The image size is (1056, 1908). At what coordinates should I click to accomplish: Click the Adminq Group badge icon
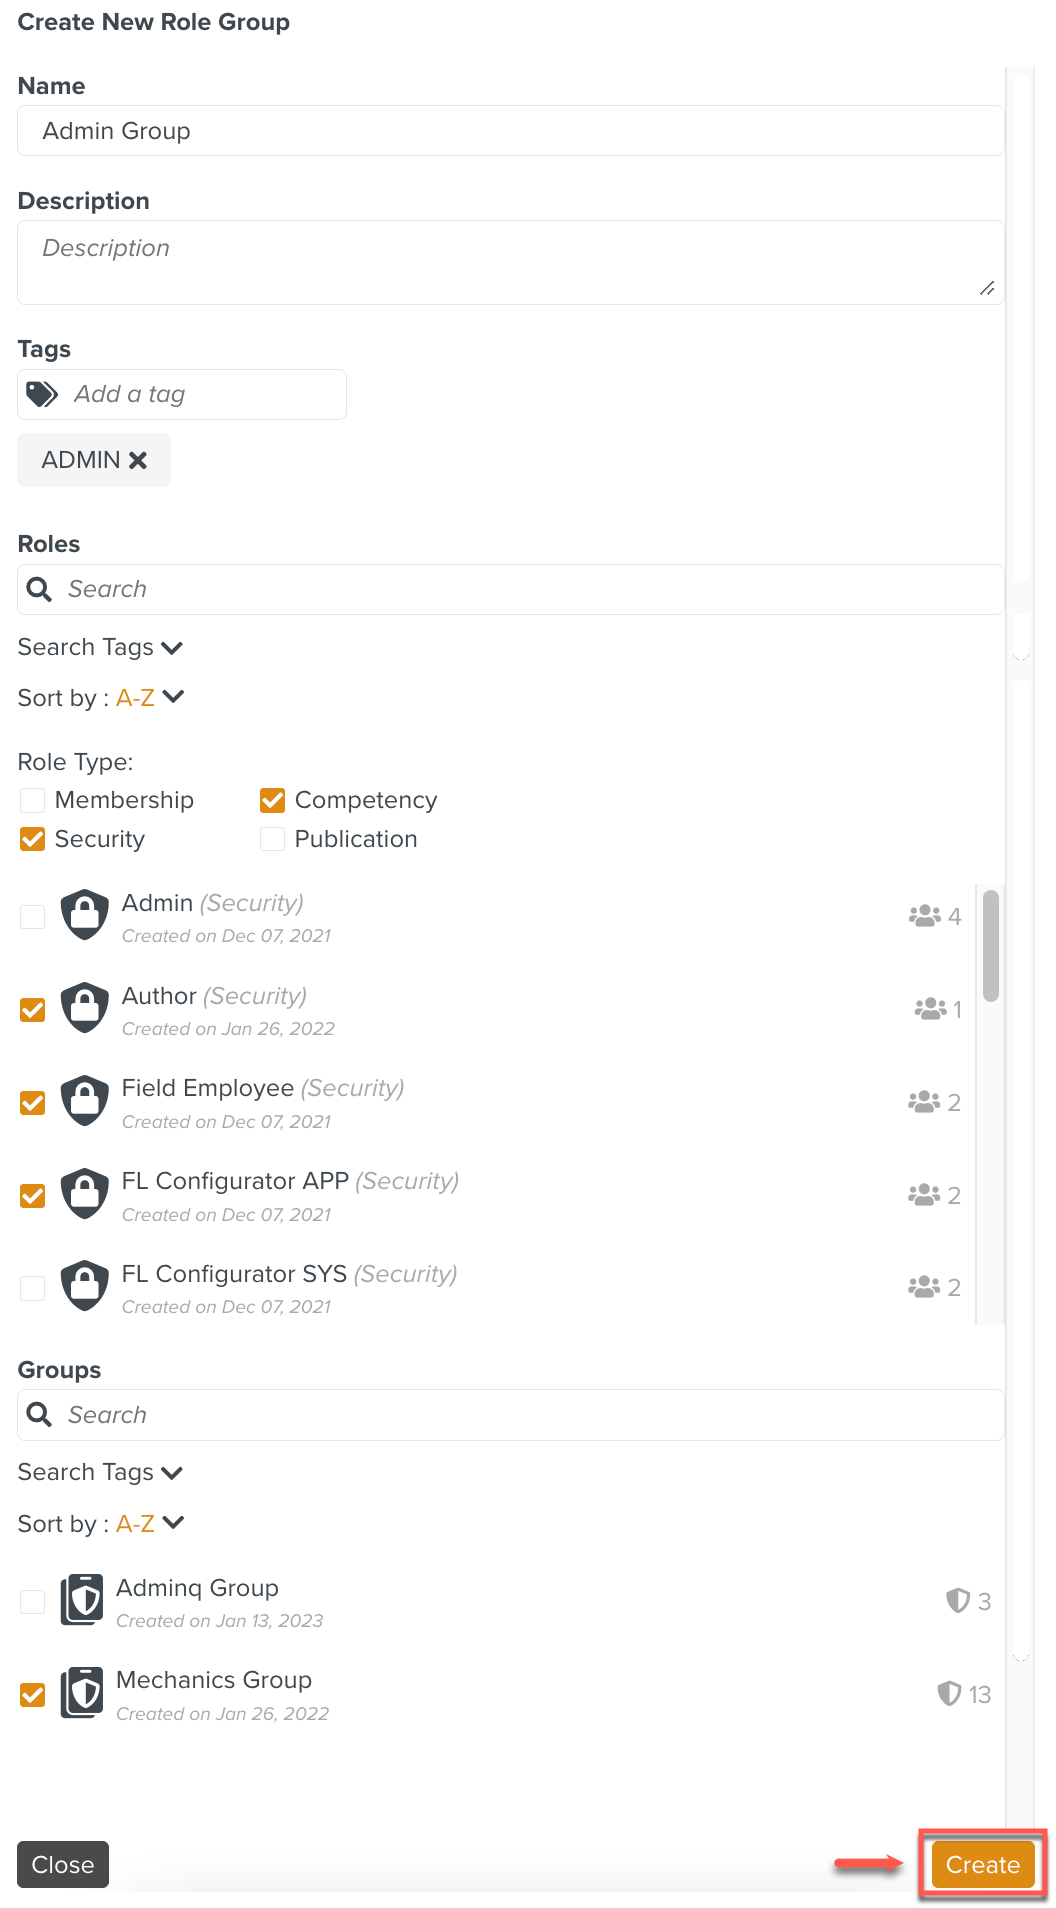82,1600
